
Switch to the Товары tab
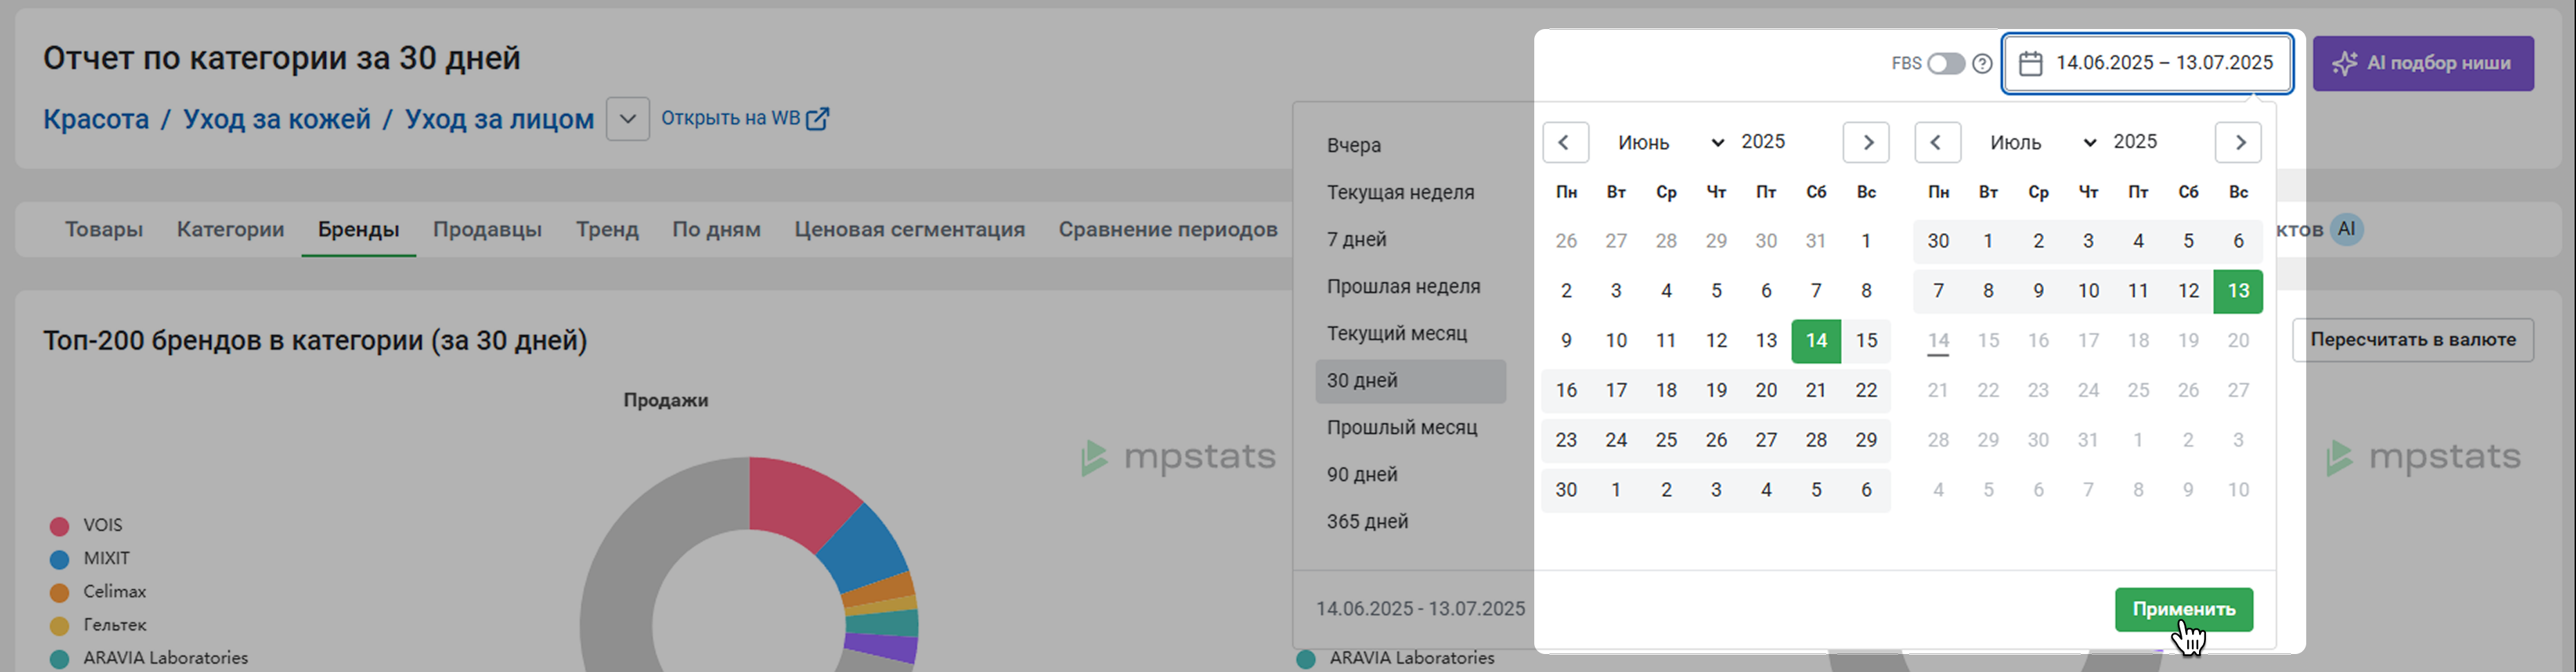pos(104,230)
